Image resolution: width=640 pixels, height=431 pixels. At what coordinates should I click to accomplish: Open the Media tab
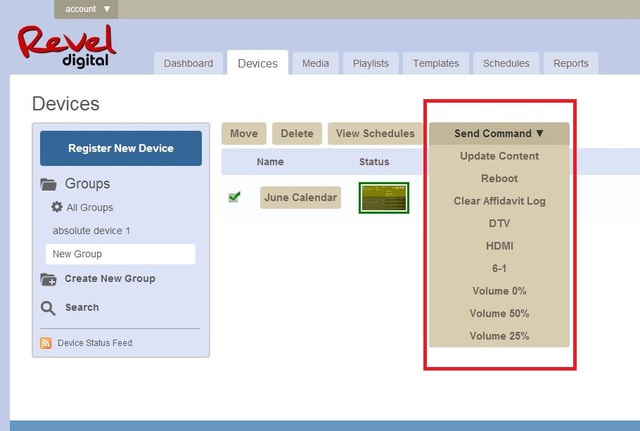(x=316, y=63)
